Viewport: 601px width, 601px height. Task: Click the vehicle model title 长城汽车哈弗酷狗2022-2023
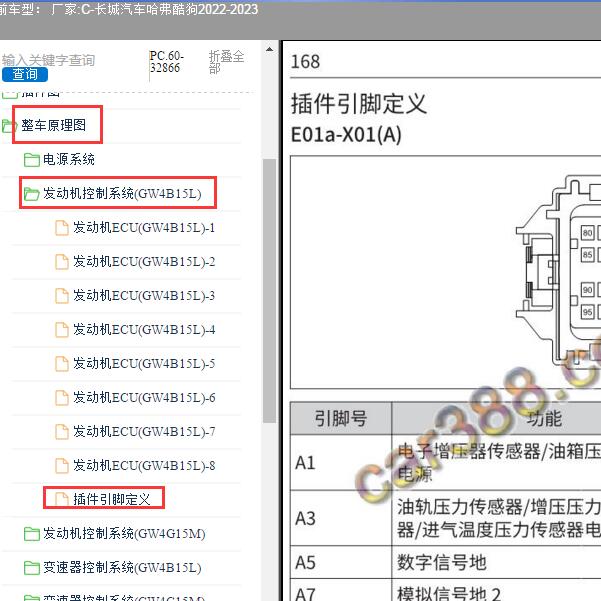pos(176,9)
